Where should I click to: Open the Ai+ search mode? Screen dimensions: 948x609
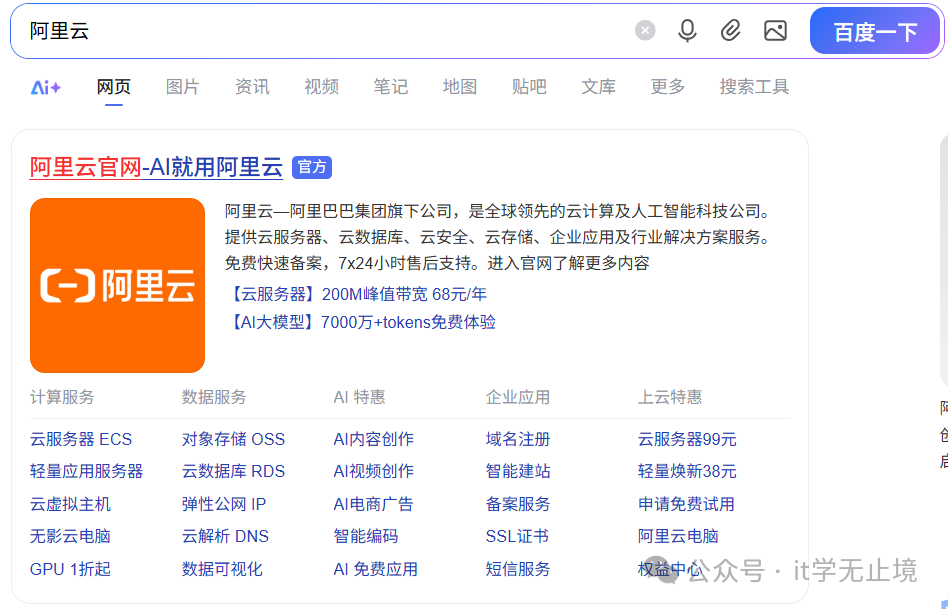[x=46, y=88]
